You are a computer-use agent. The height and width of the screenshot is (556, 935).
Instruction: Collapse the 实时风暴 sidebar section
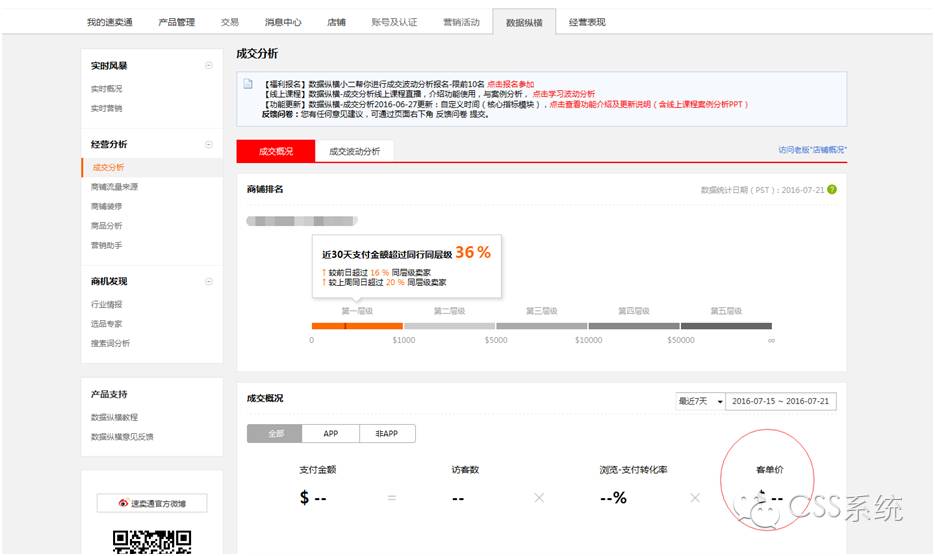tap(209, 66)
